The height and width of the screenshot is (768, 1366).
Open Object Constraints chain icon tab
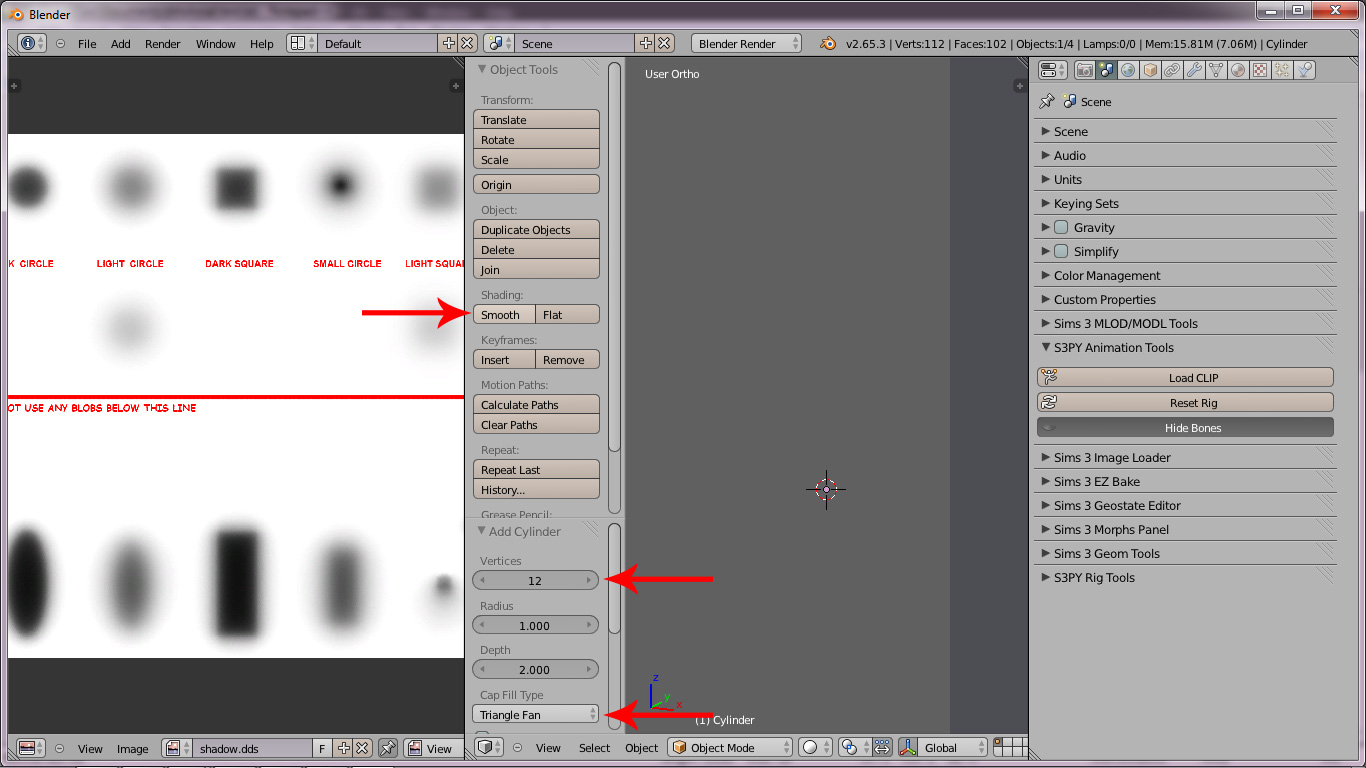coord(1172,70)
